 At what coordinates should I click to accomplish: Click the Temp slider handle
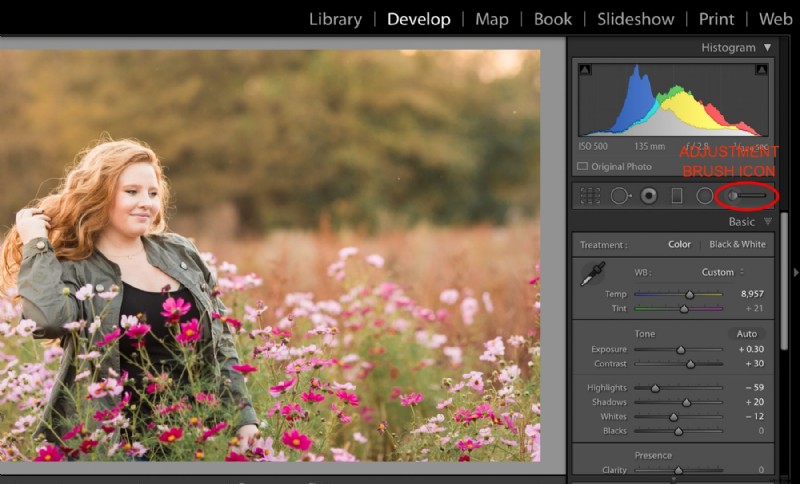point(690,295)
